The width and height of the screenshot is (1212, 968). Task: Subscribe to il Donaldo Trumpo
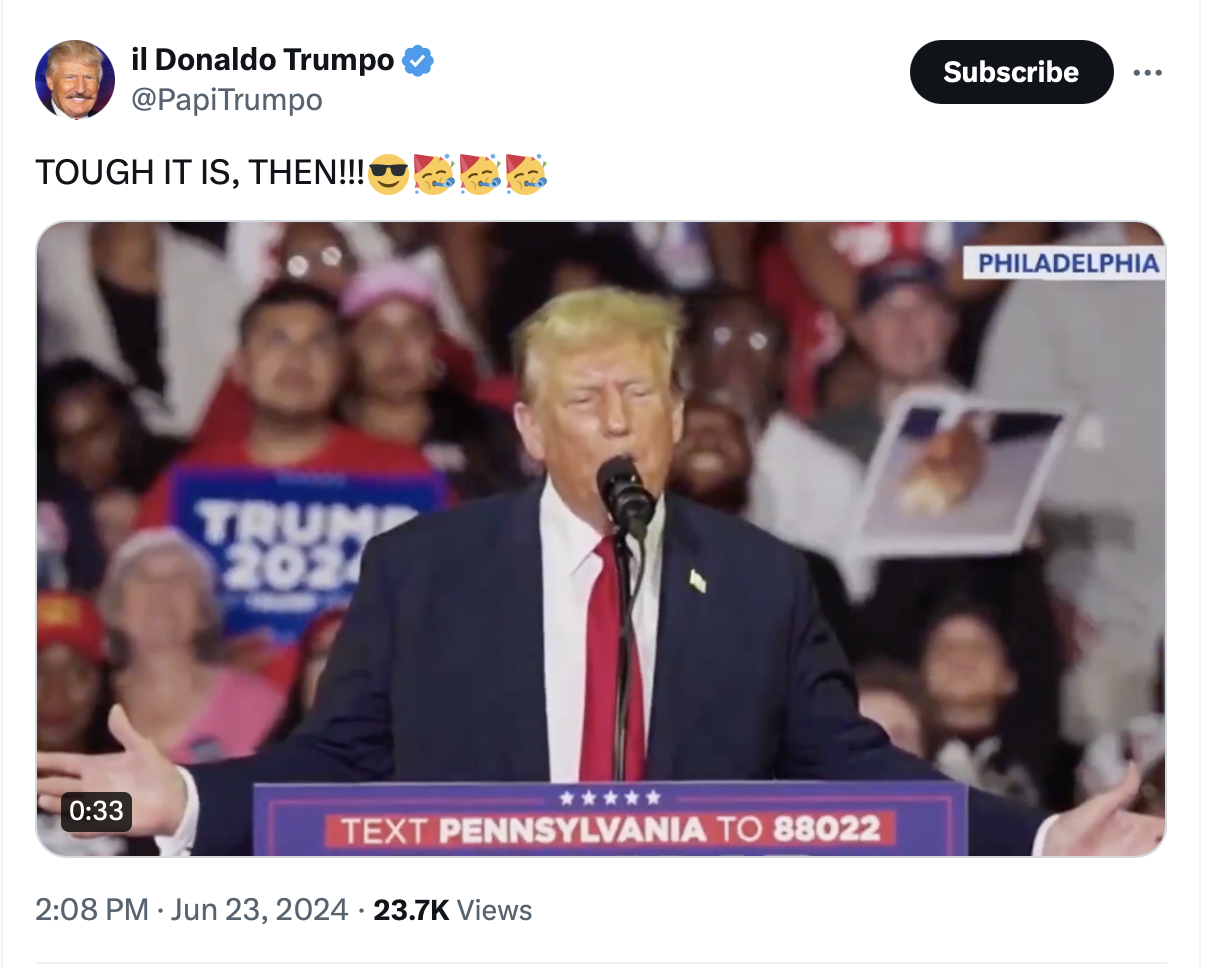coord(1011,72)
